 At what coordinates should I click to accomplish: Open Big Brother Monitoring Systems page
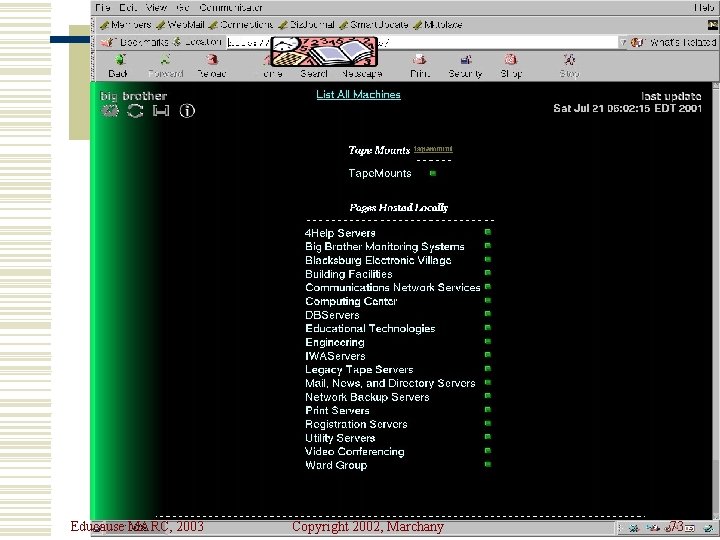click(x=385, y=247)
